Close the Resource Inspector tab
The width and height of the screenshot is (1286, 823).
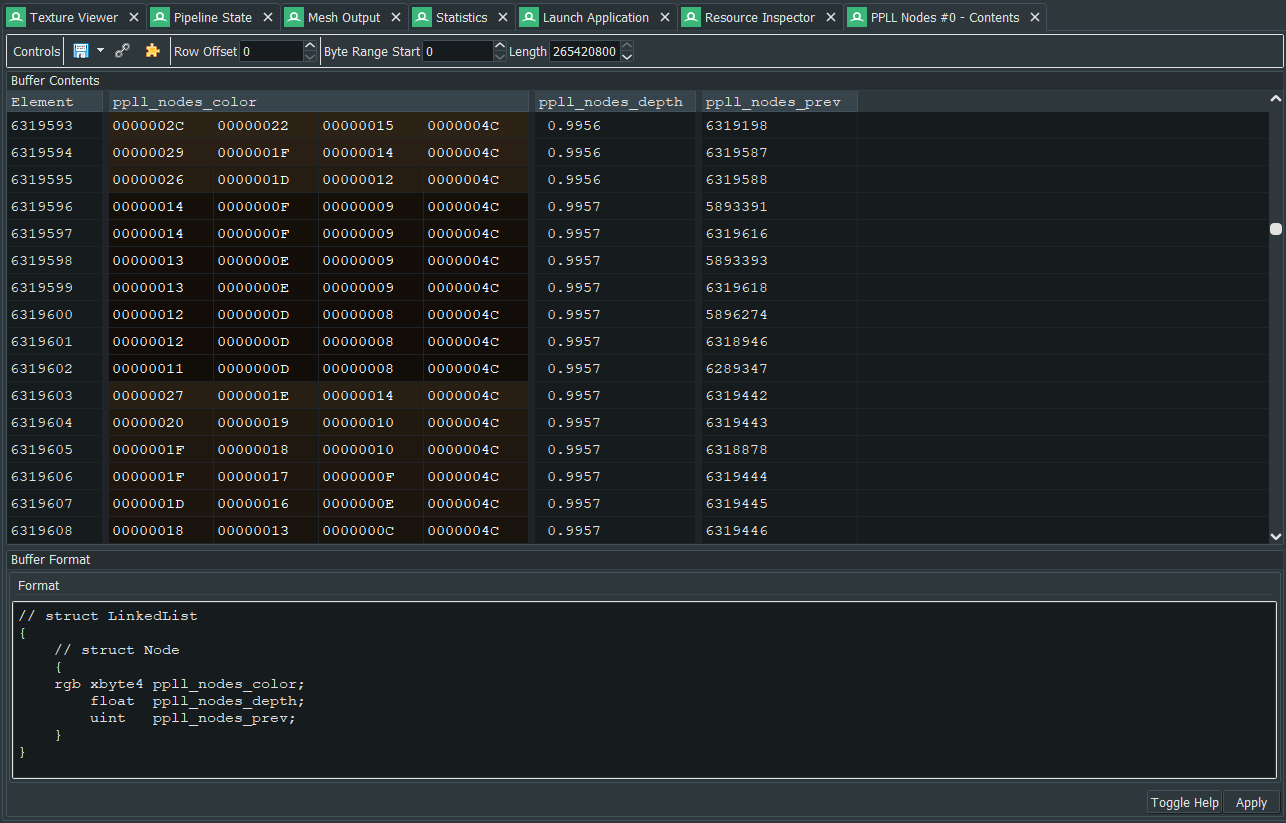[x=831, y=17]
